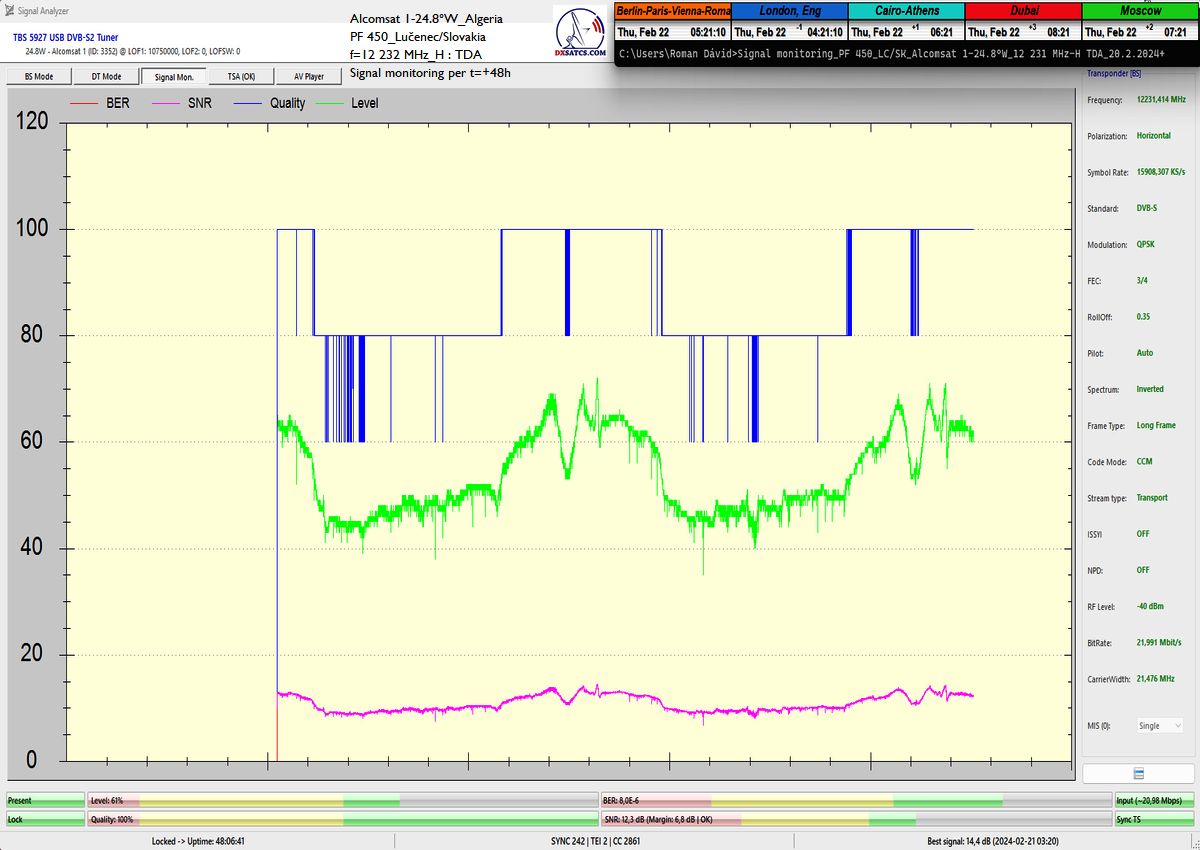Open the BS Mode tab

point(39,76)
